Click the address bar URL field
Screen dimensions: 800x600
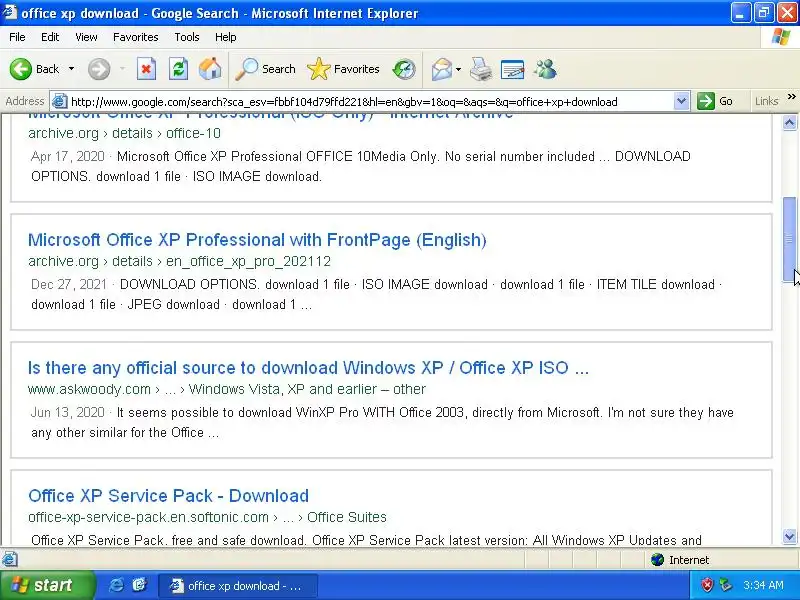pyautogui.click(x=370, y=102)
